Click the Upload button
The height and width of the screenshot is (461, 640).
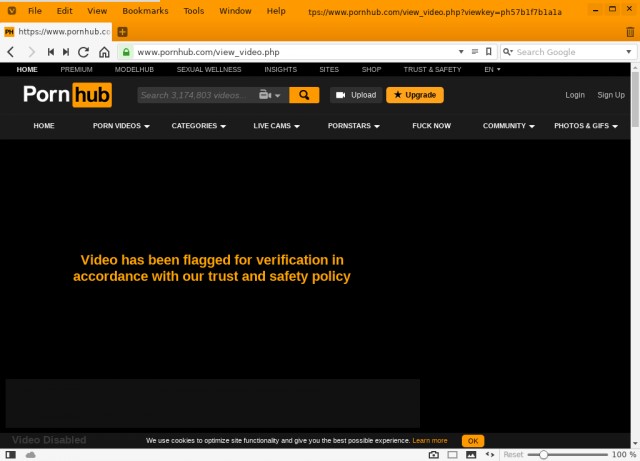click(x=356, y=95)
